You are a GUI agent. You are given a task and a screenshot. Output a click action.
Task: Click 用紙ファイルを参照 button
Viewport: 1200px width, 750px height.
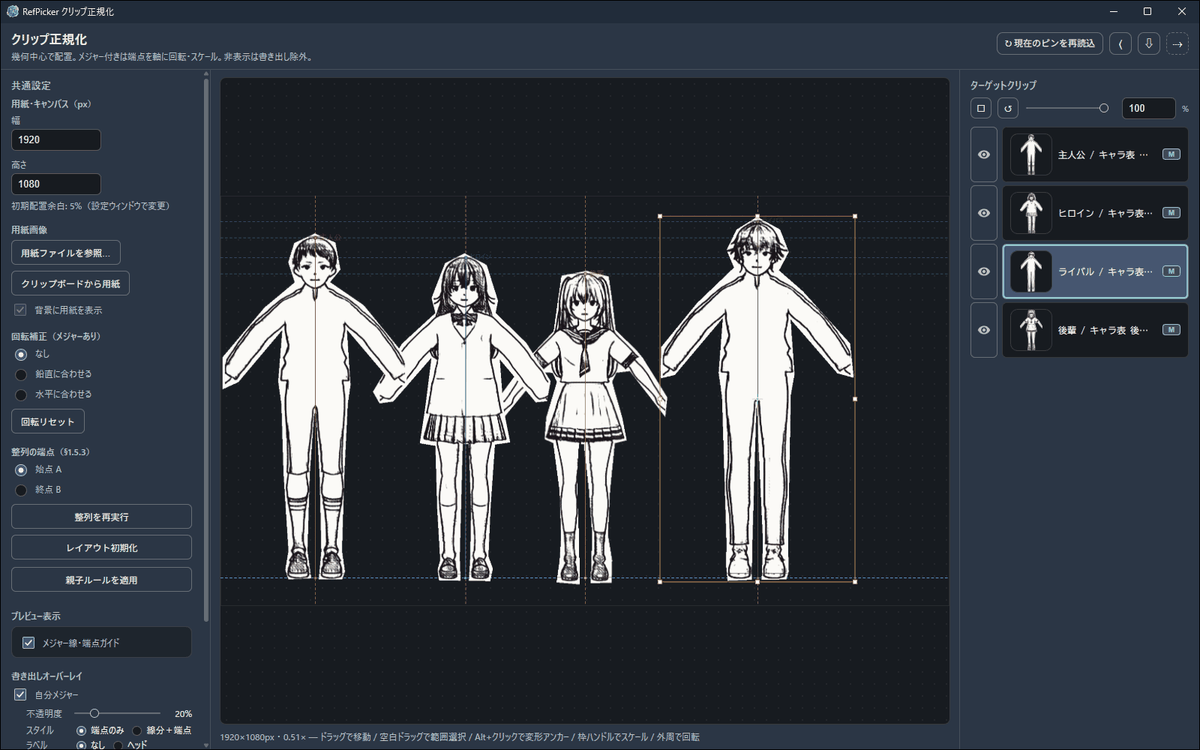66,251
